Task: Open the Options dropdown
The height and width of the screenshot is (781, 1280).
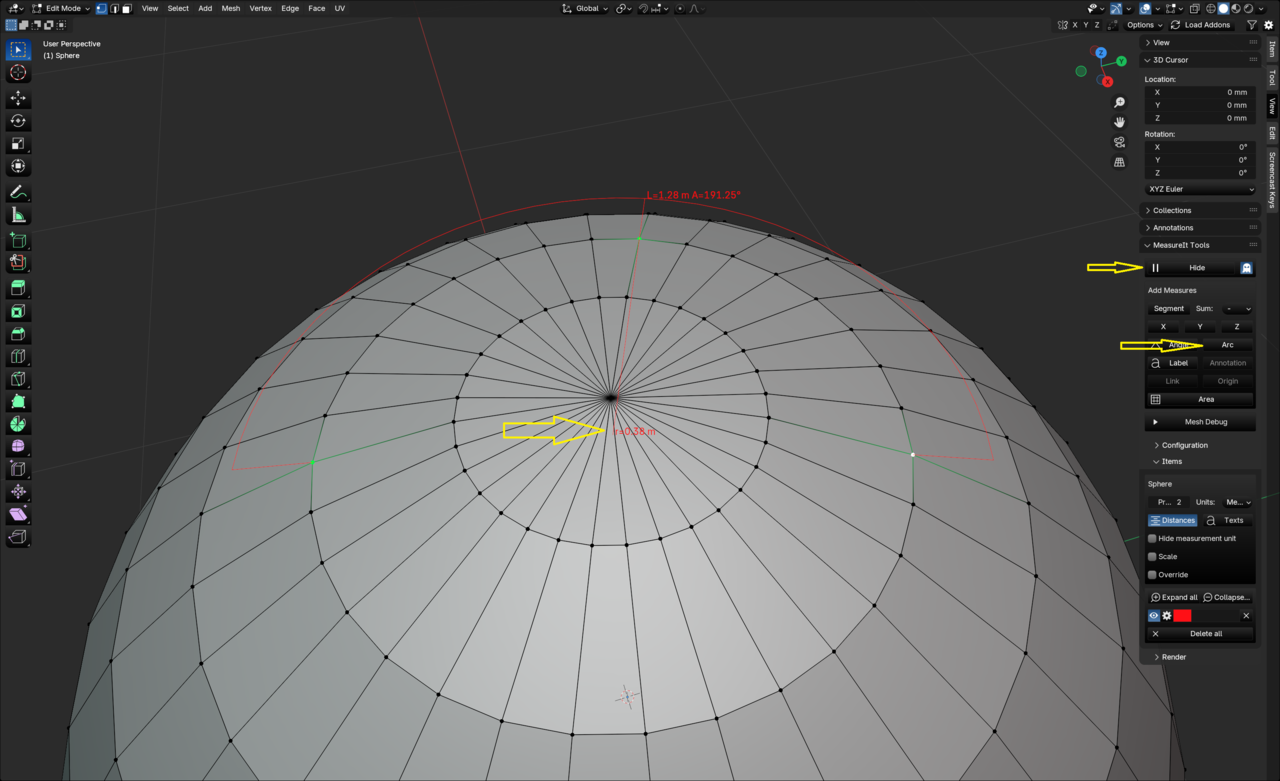Action: tap(1143, 25)
